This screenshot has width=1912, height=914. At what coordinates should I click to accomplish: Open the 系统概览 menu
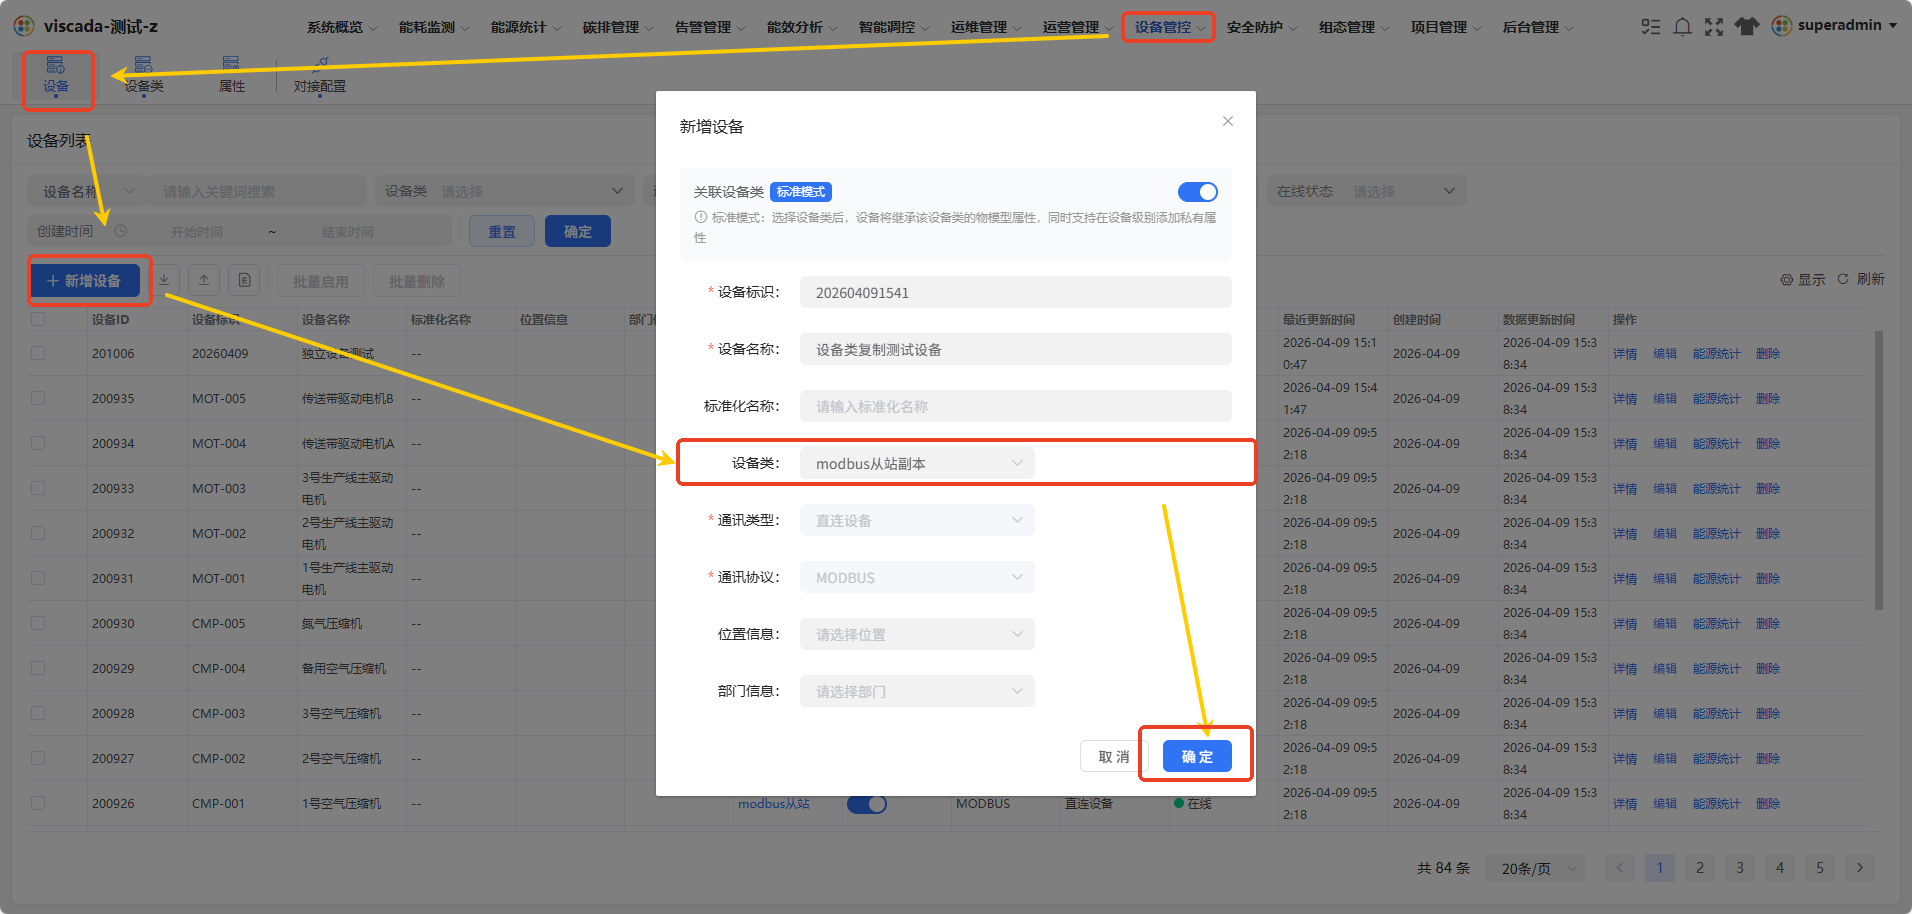click(x=342, y=27)
